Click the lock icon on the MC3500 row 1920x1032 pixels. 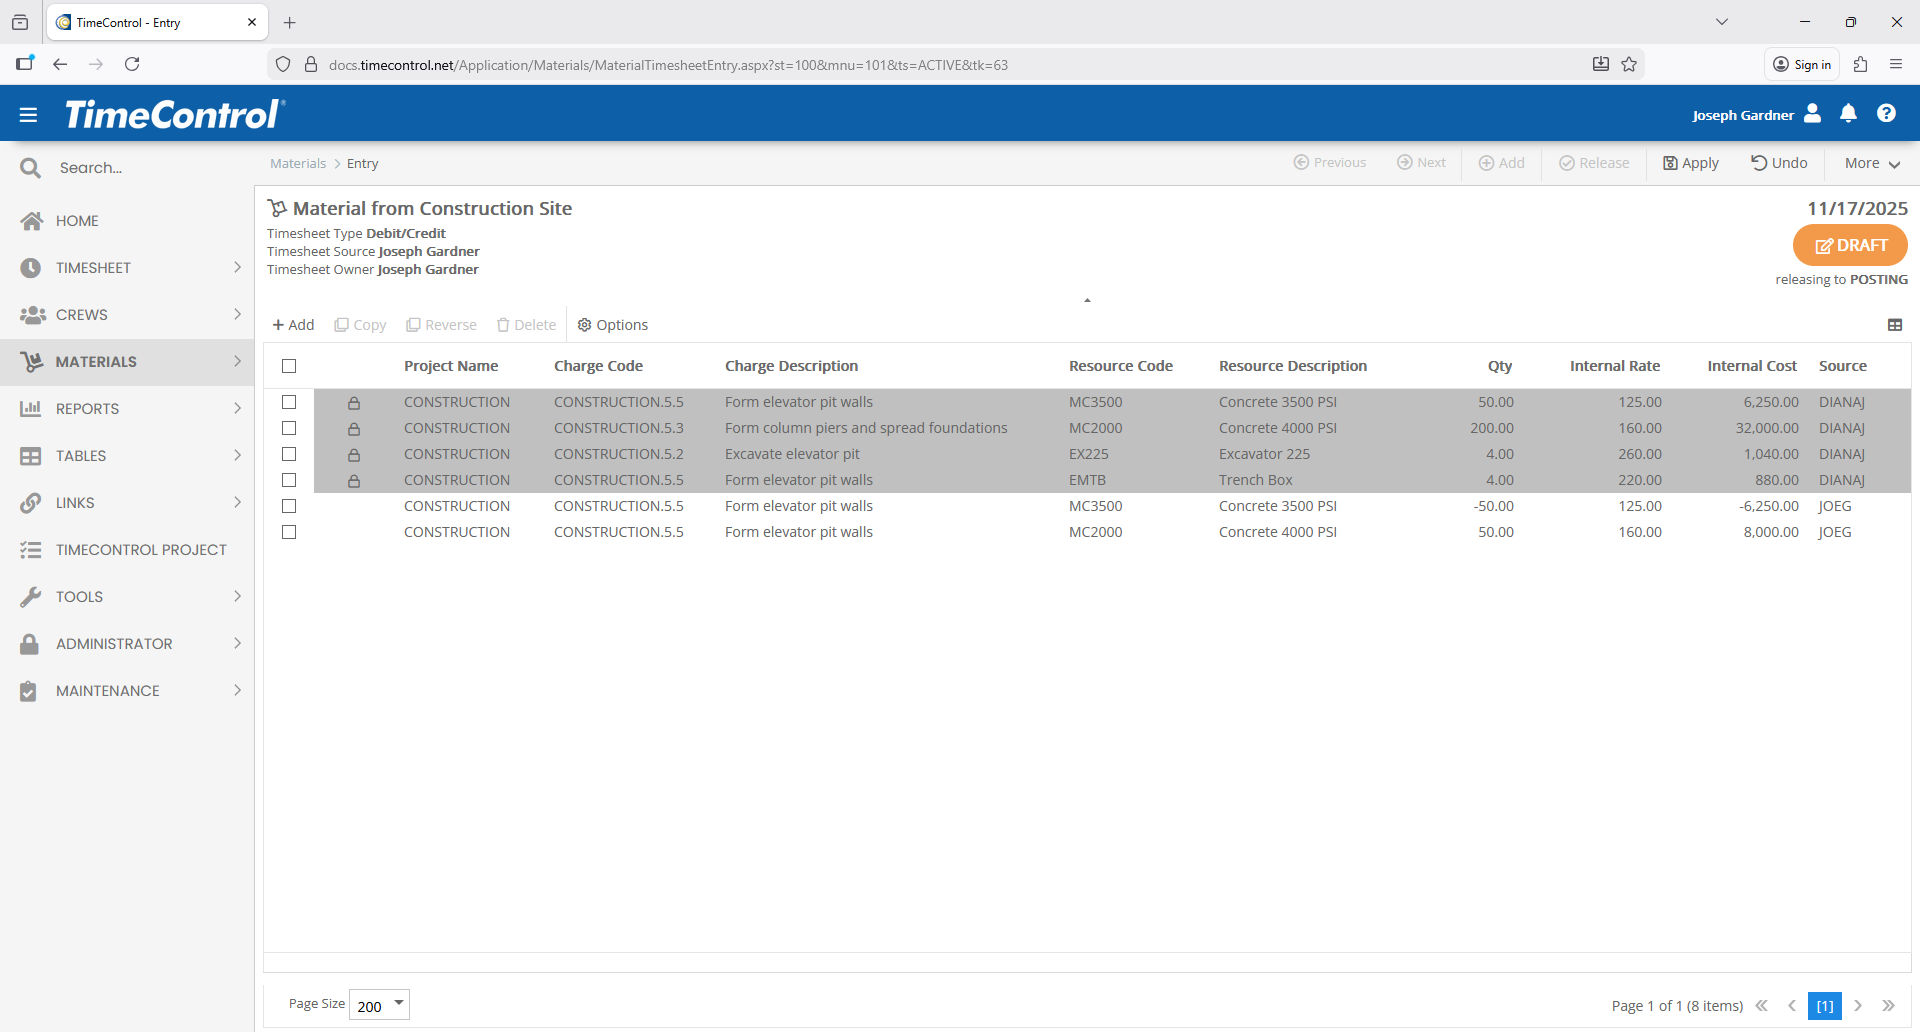[354, 403]
